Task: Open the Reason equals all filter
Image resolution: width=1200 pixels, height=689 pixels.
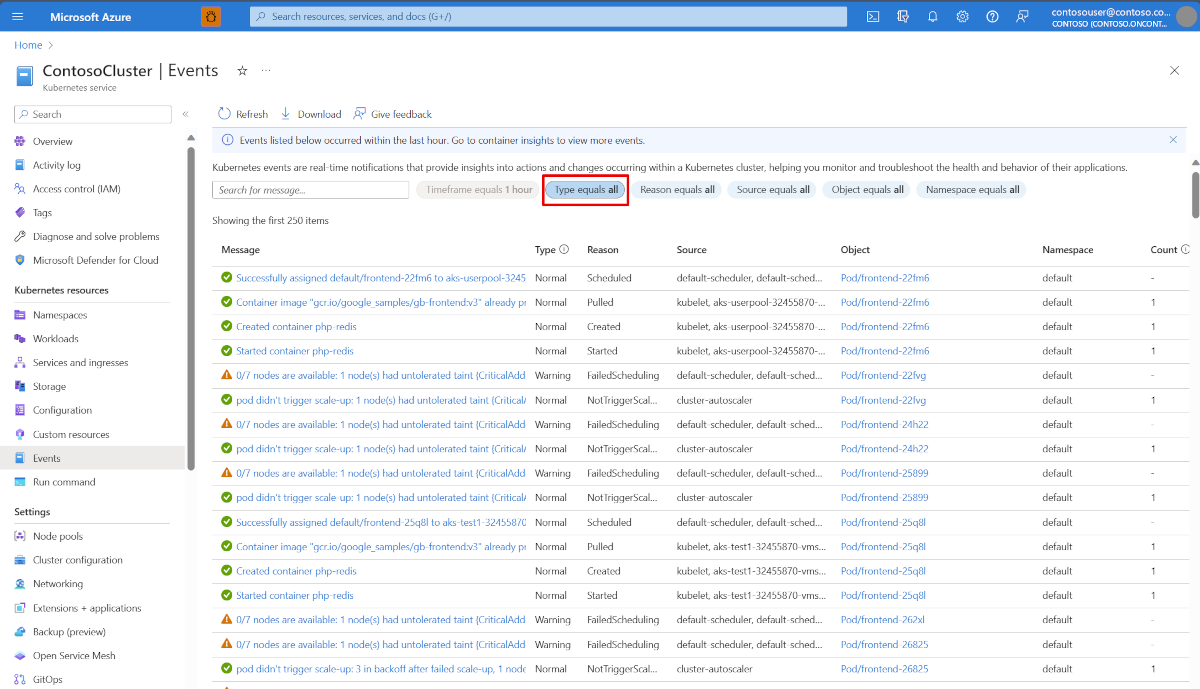Action: pos(677,190)
